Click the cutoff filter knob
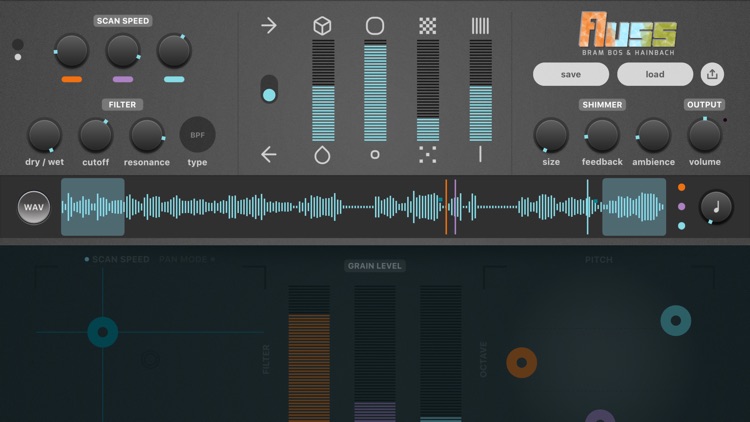 click(x=96, y=135)
